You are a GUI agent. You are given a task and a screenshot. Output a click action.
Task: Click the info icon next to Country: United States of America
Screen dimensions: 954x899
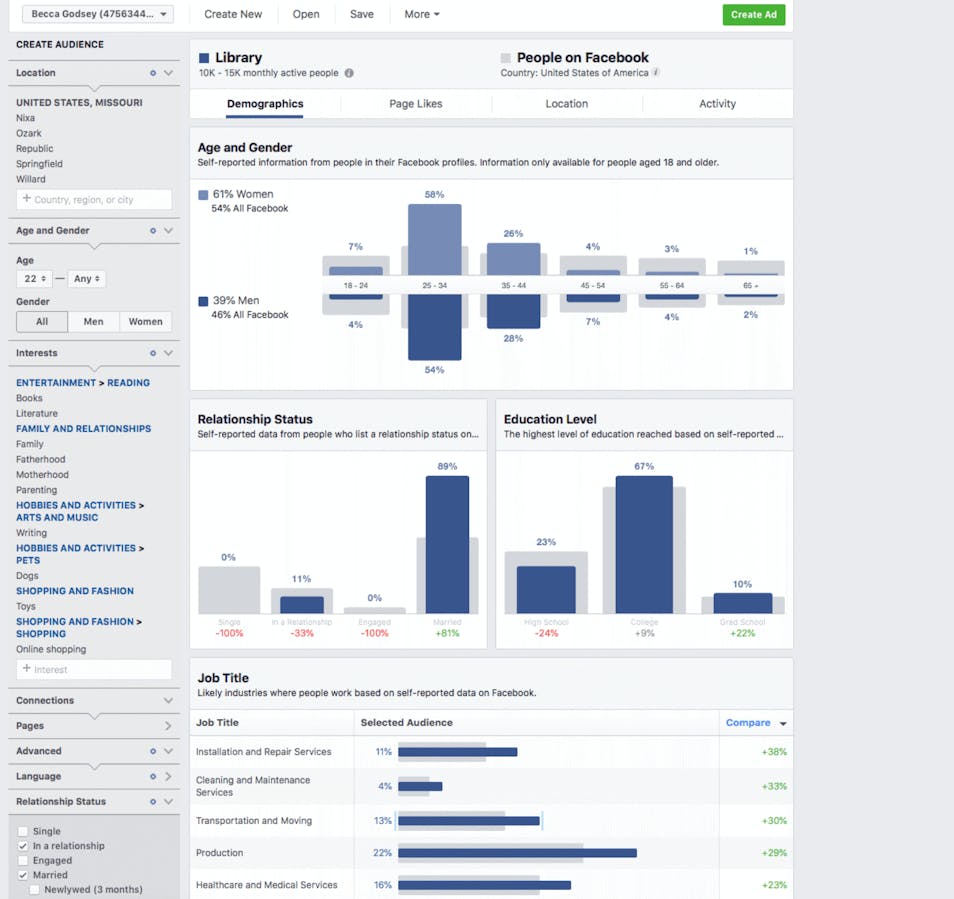pos(656,73)
